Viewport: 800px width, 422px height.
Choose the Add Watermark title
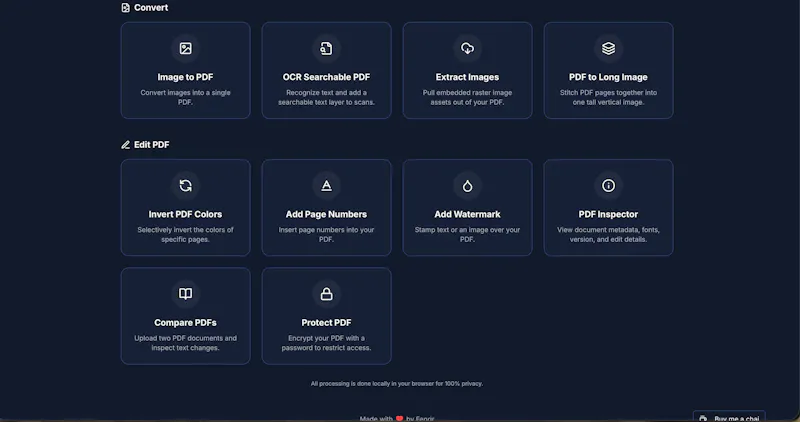tap(467, 214)
